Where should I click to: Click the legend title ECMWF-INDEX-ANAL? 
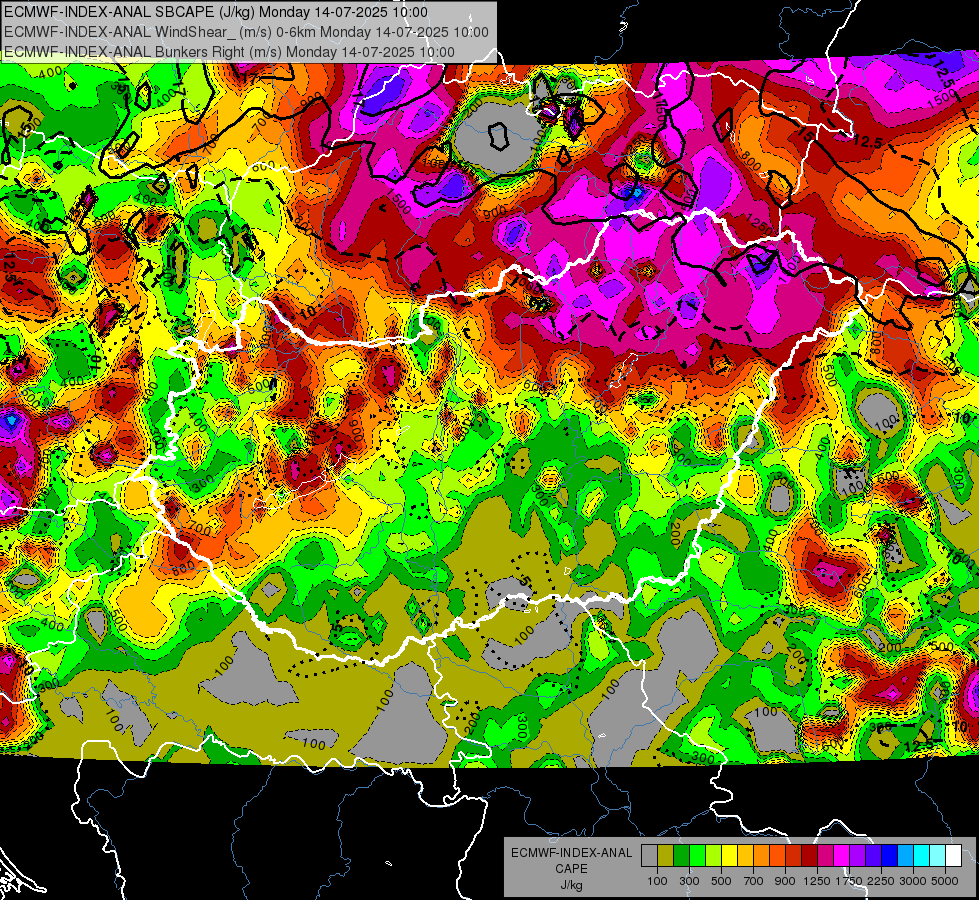571,853
